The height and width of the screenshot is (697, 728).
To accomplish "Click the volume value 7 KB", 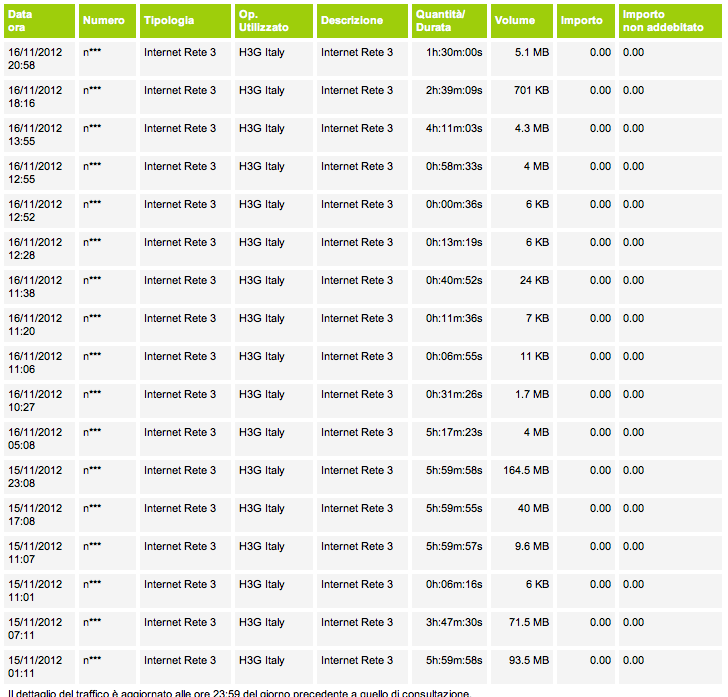I will click(537, 319).
